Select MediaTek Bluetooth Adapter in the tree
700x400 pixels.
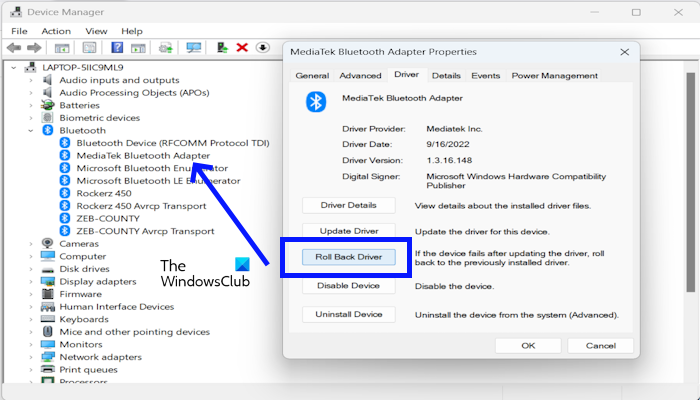(x=143, y=155)
